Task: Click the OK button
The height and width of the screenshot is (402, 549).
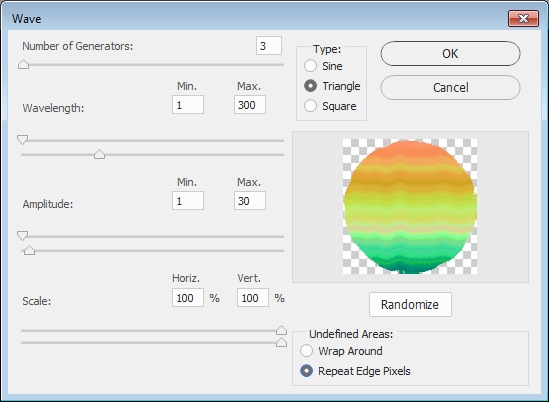Action: coord(450,54)
